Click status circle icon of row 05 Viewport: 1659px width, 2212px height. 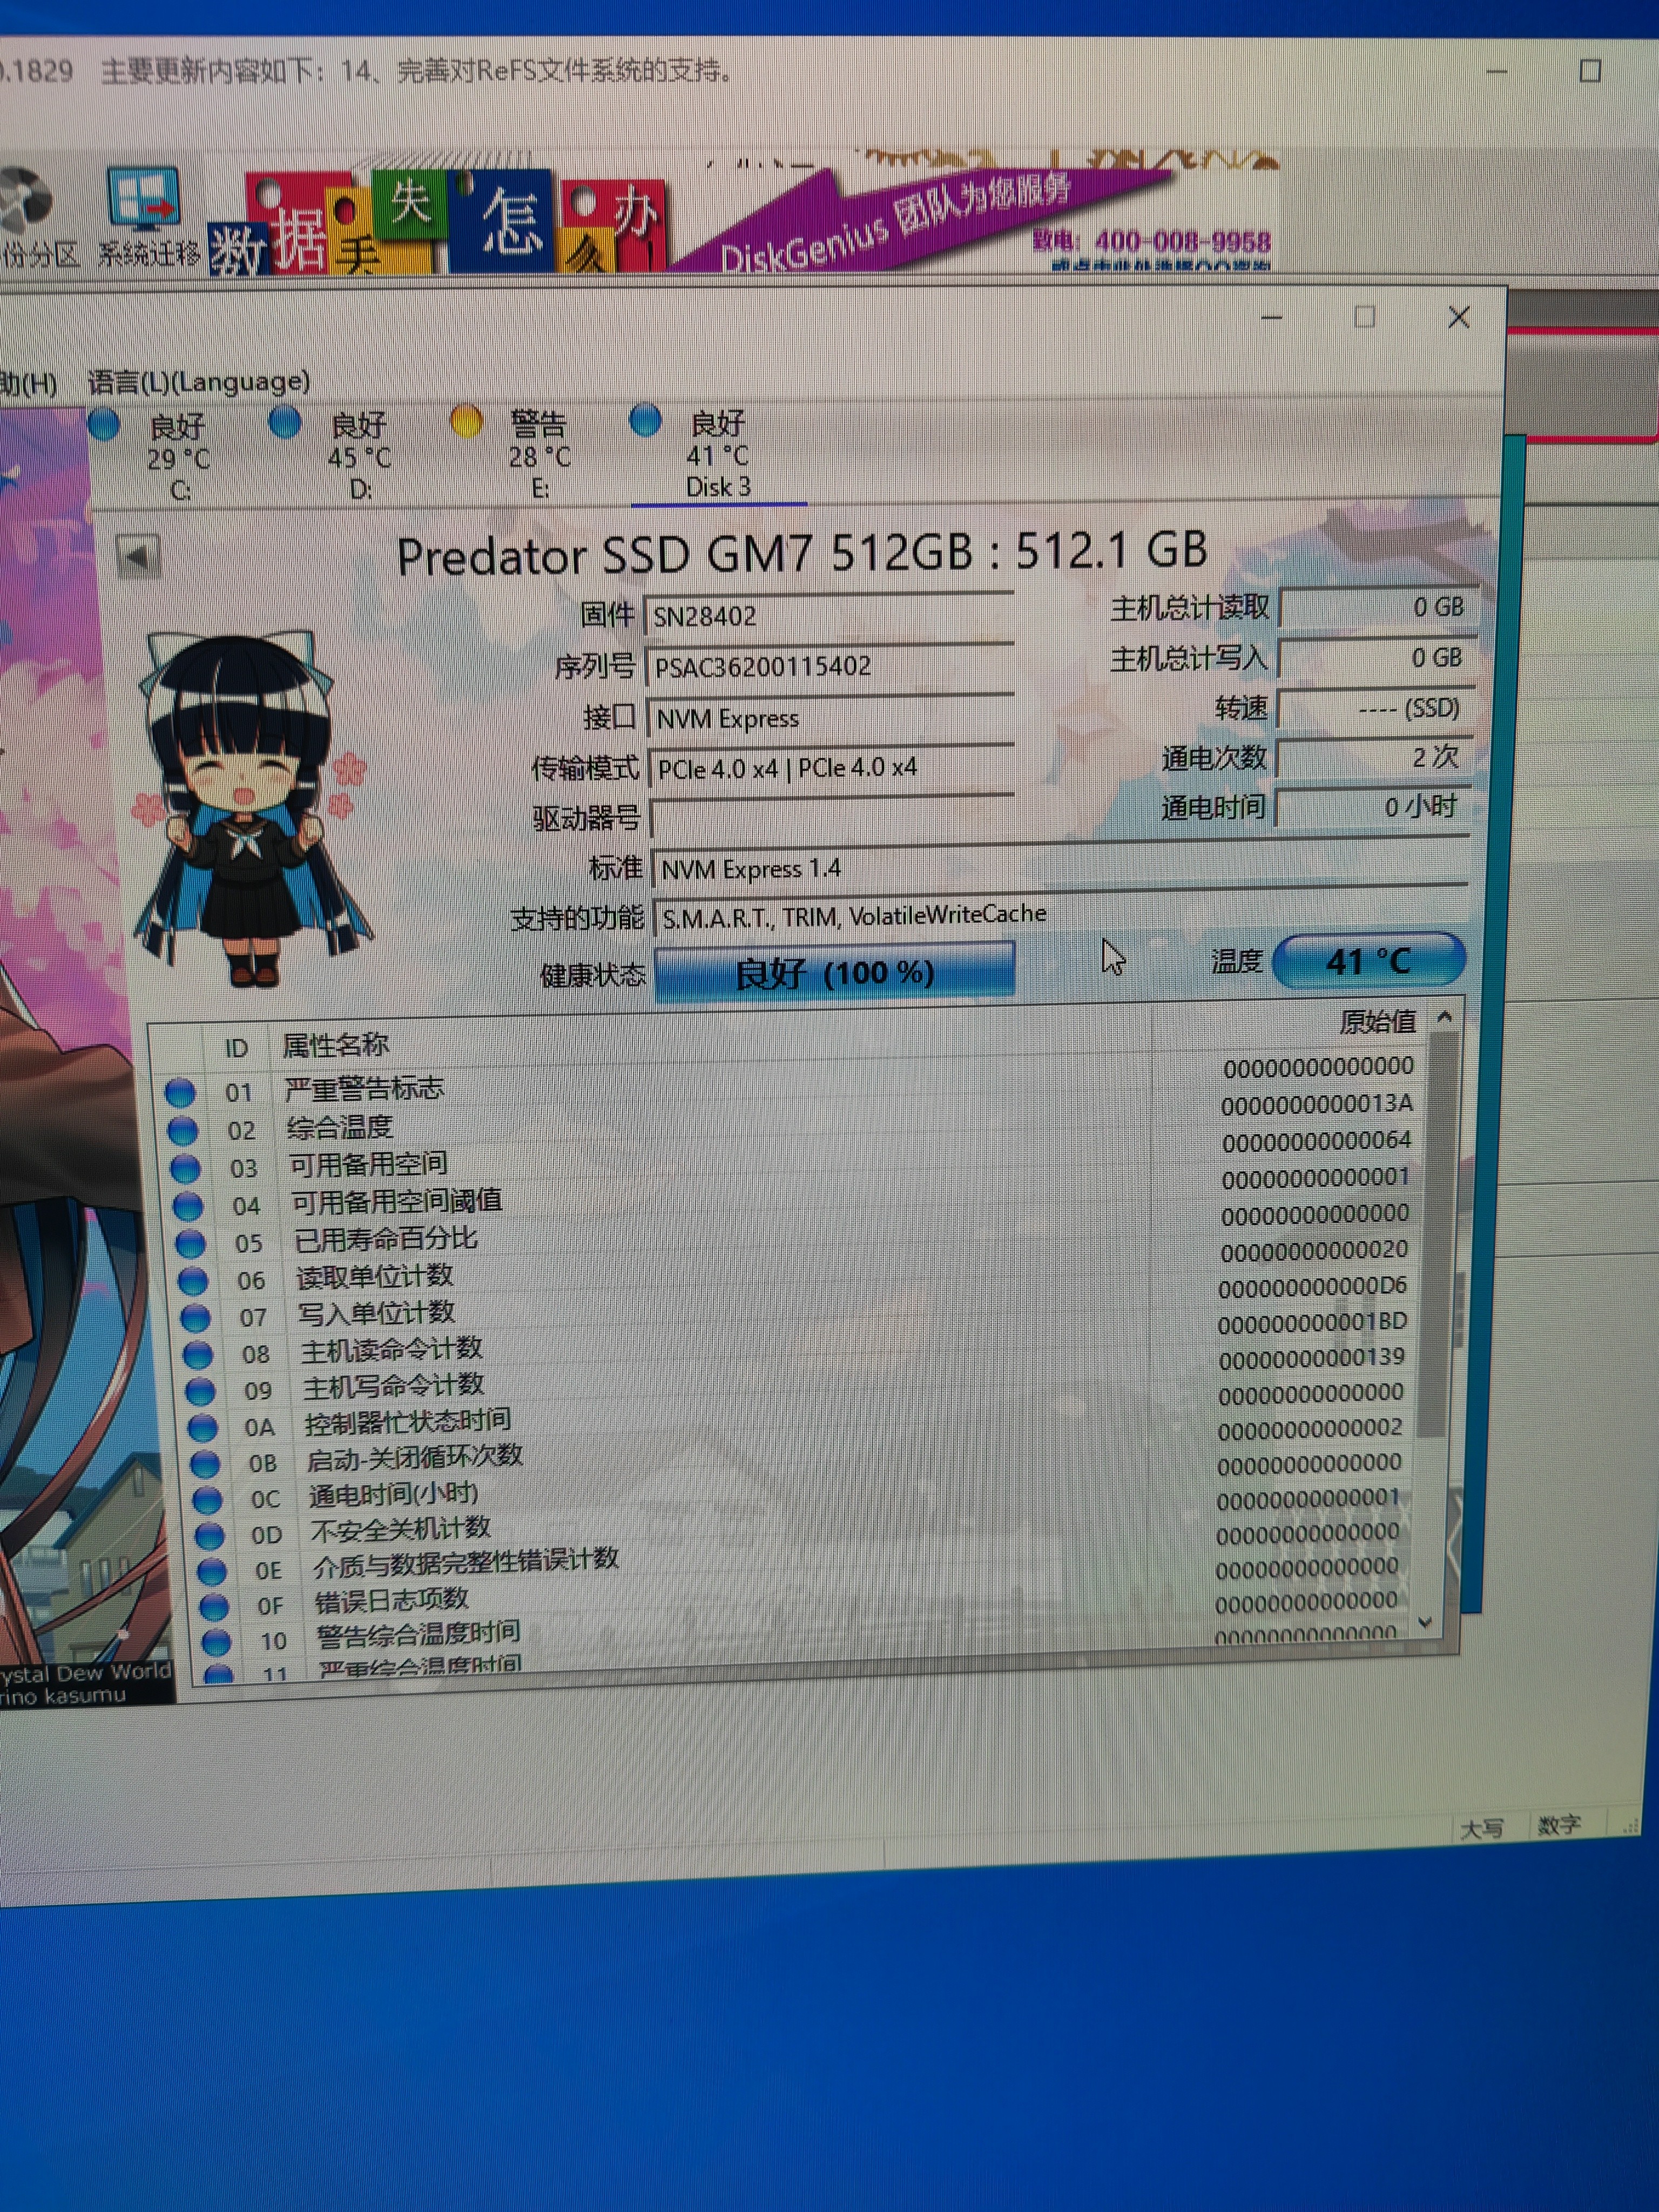[191, 1243]
